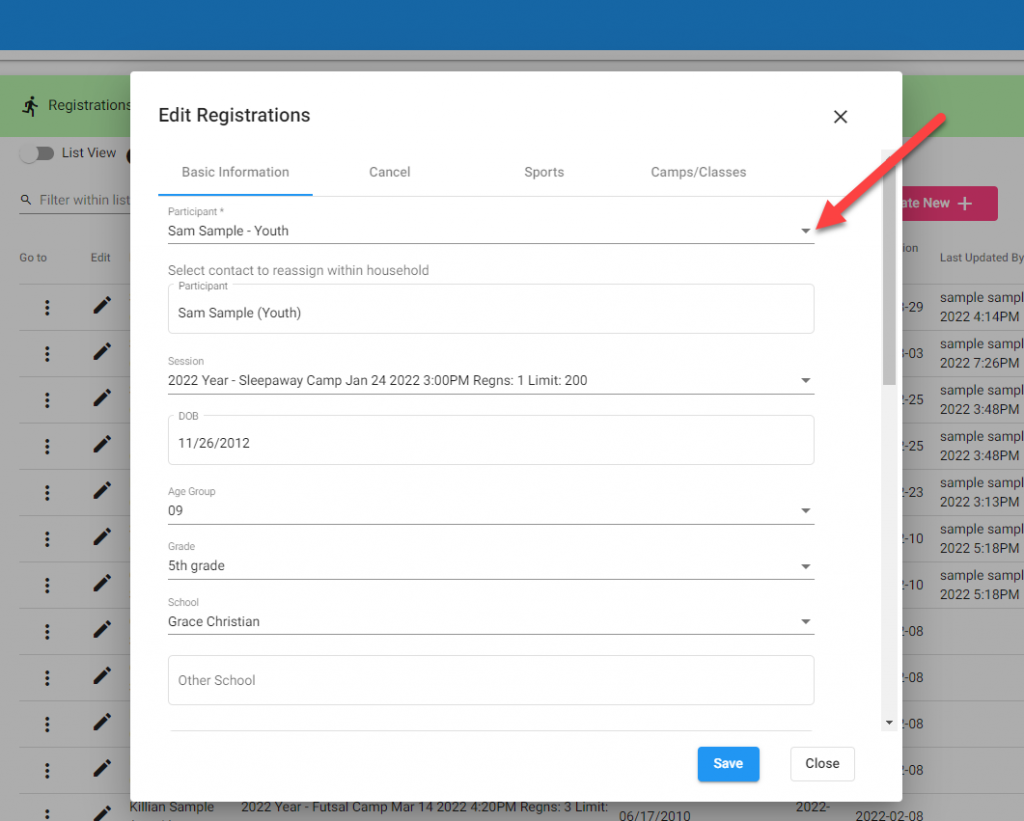Image resolution: width=1024 pixels, height=821 pixels.
Task: Click the dialog scrollbar down arrow
Action: 889,722
